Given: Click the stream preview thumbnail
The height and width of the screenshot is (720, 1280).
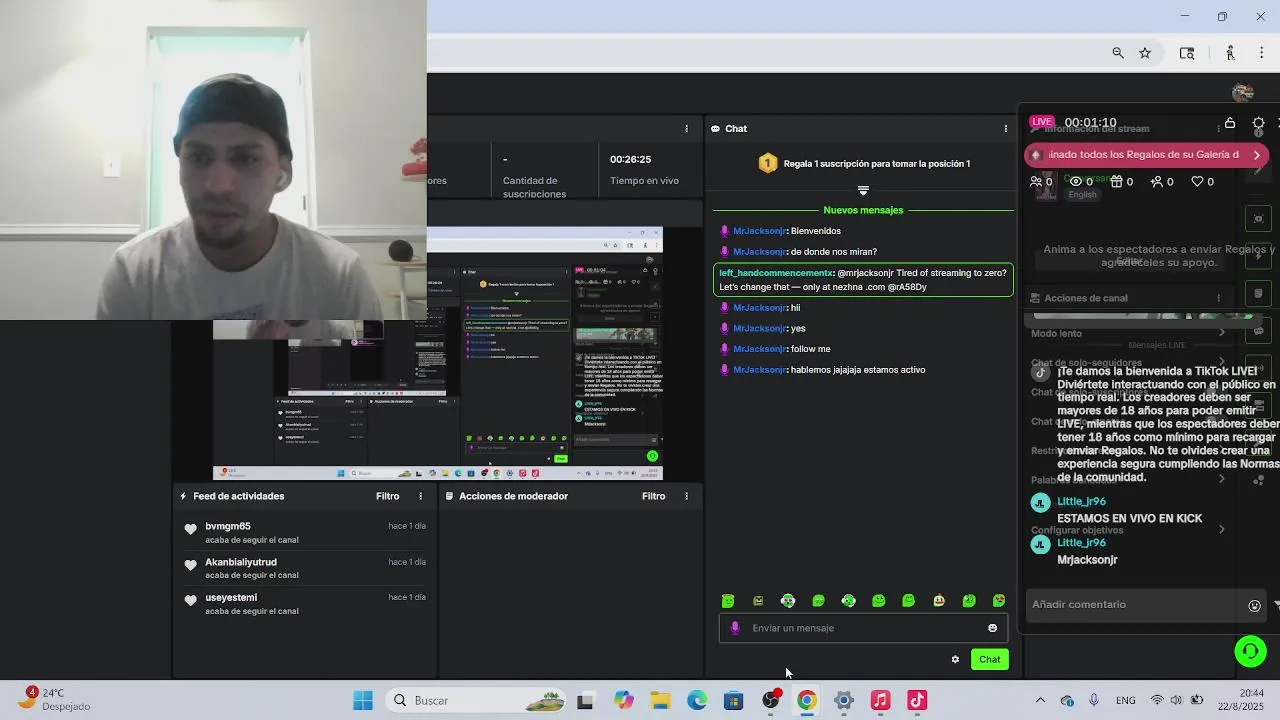Looking at the screenshot, I should click(x=437, y=354).
